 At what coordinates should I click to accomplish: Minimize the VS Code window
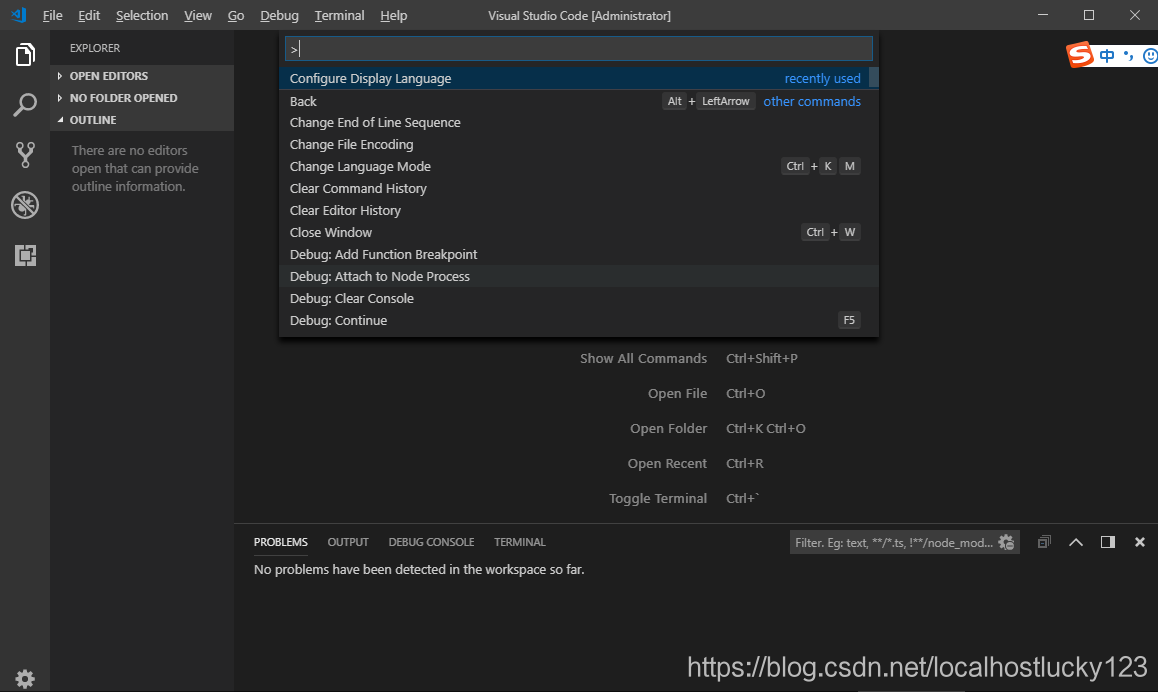pos(1043,15)
